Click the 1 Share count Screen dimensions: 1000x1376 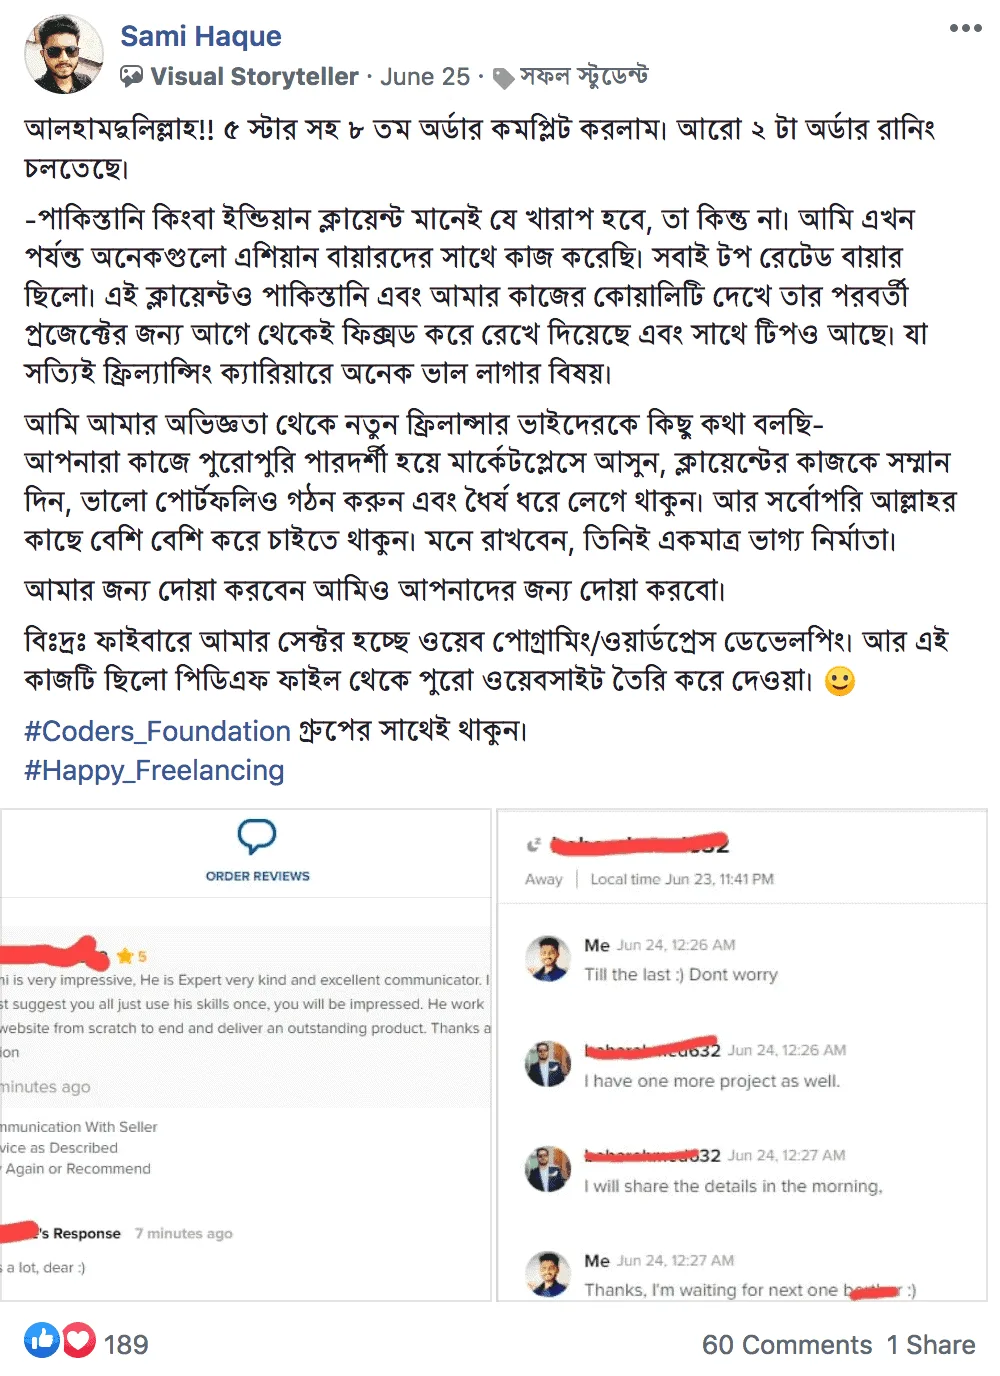point(931,1344)
